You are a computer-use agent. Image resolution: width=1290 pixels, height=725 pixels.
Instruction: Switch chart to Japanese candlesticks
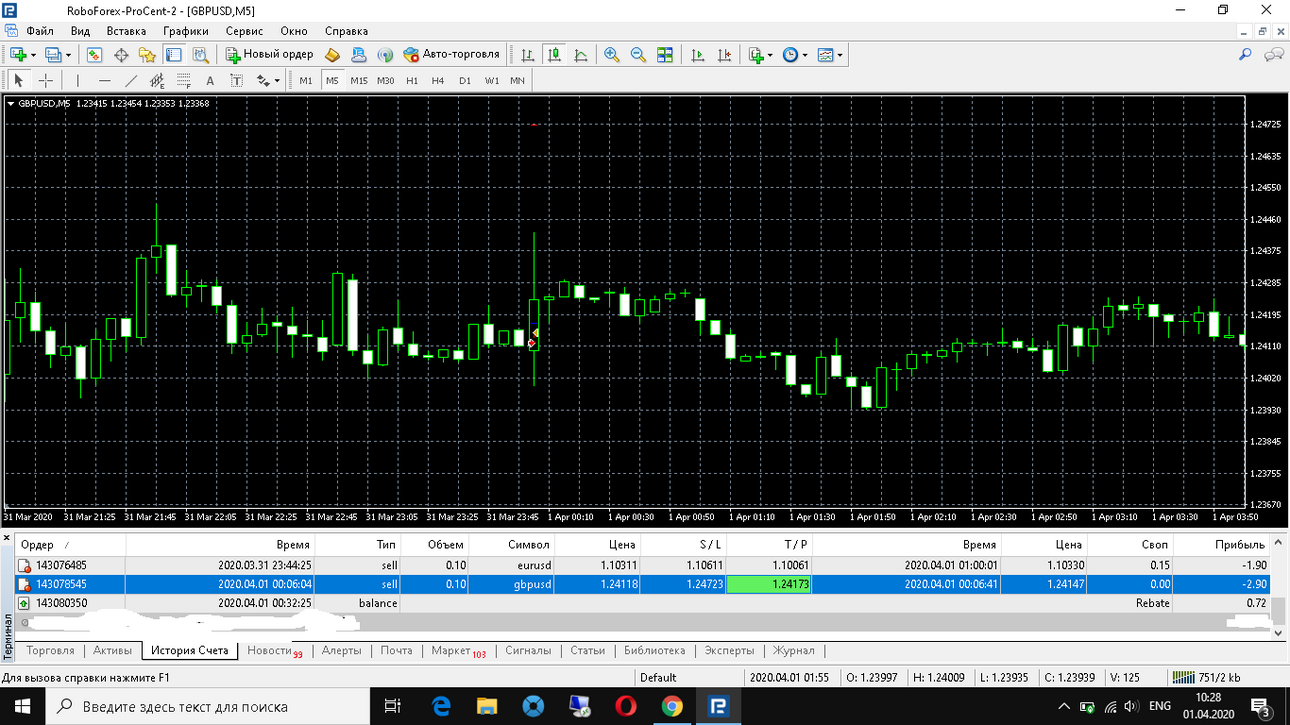[553, 55]
